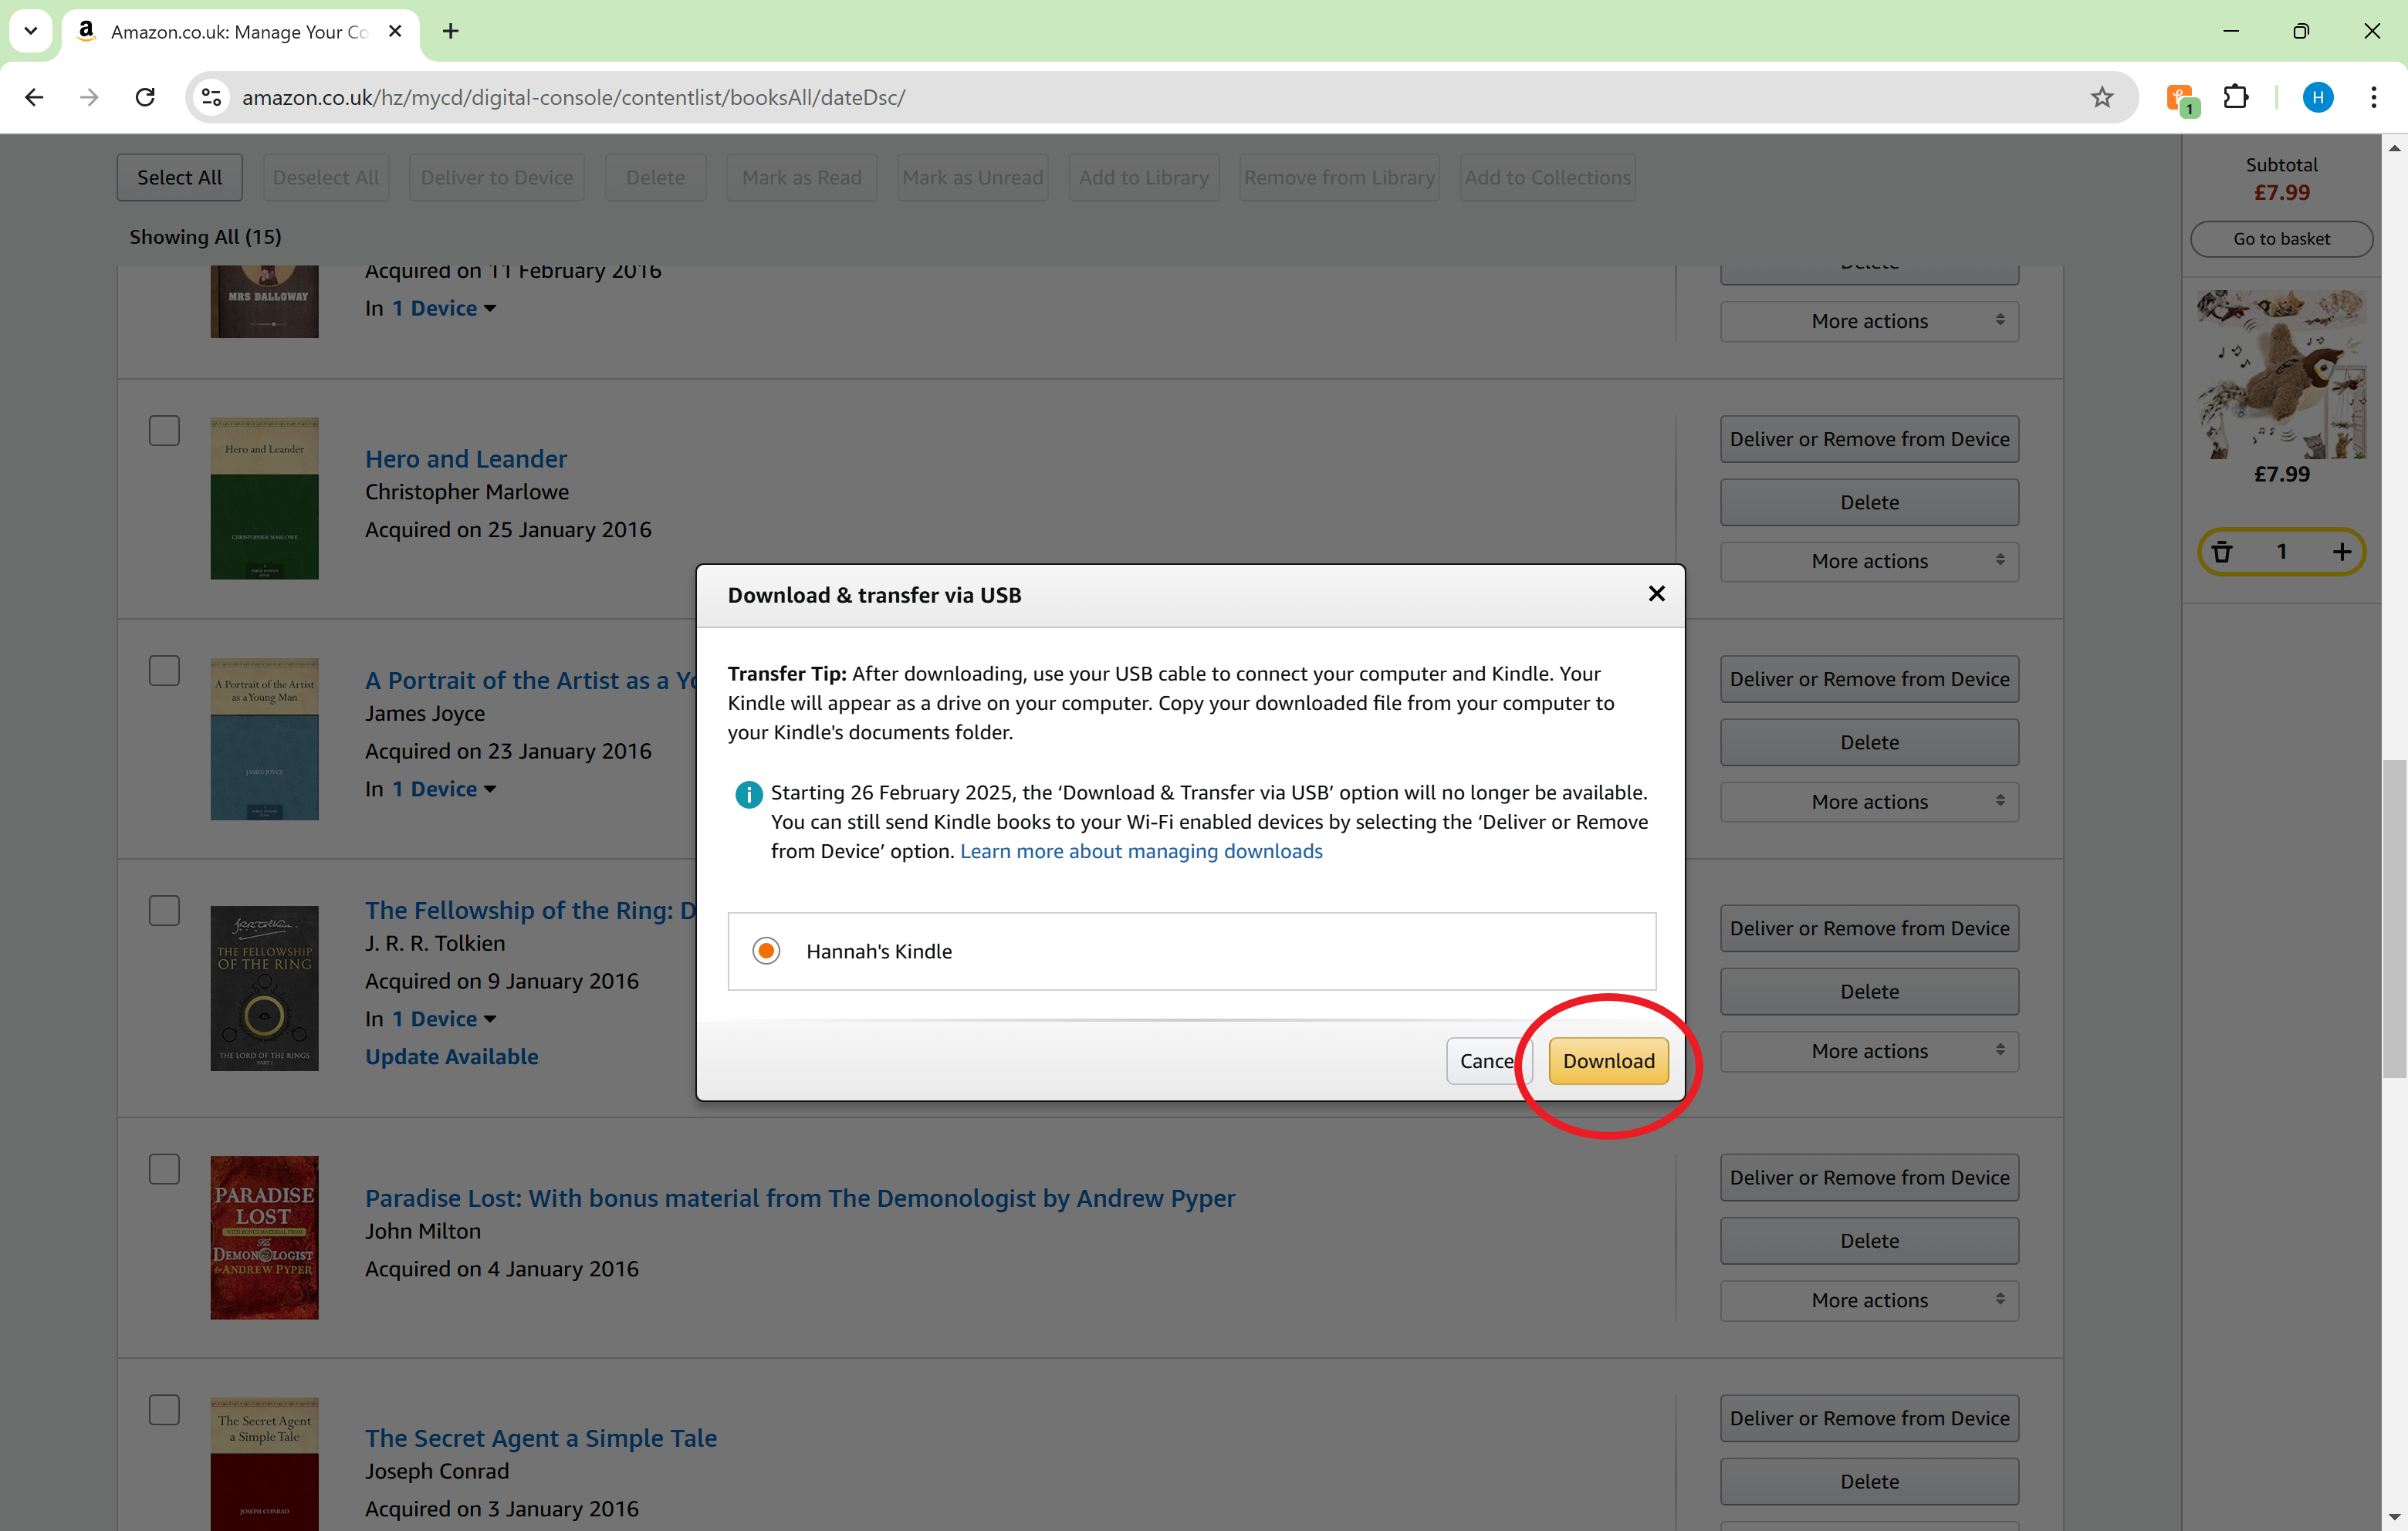Go to basket from the sidebar
This screenshot has height=1531, width=2408.
tap(2281, 239)
